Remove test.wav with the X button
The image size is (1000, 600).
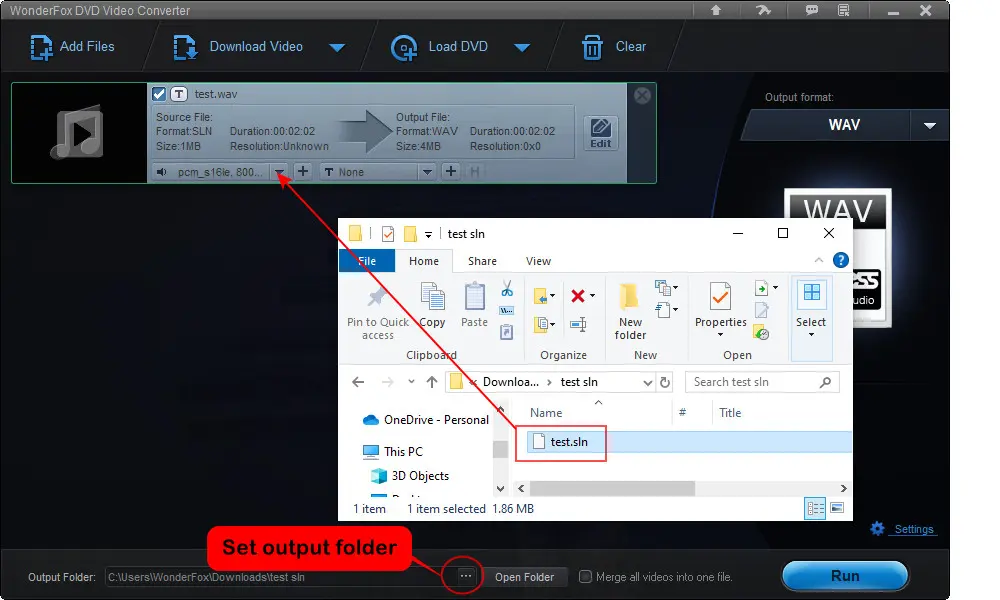[642, 96]
